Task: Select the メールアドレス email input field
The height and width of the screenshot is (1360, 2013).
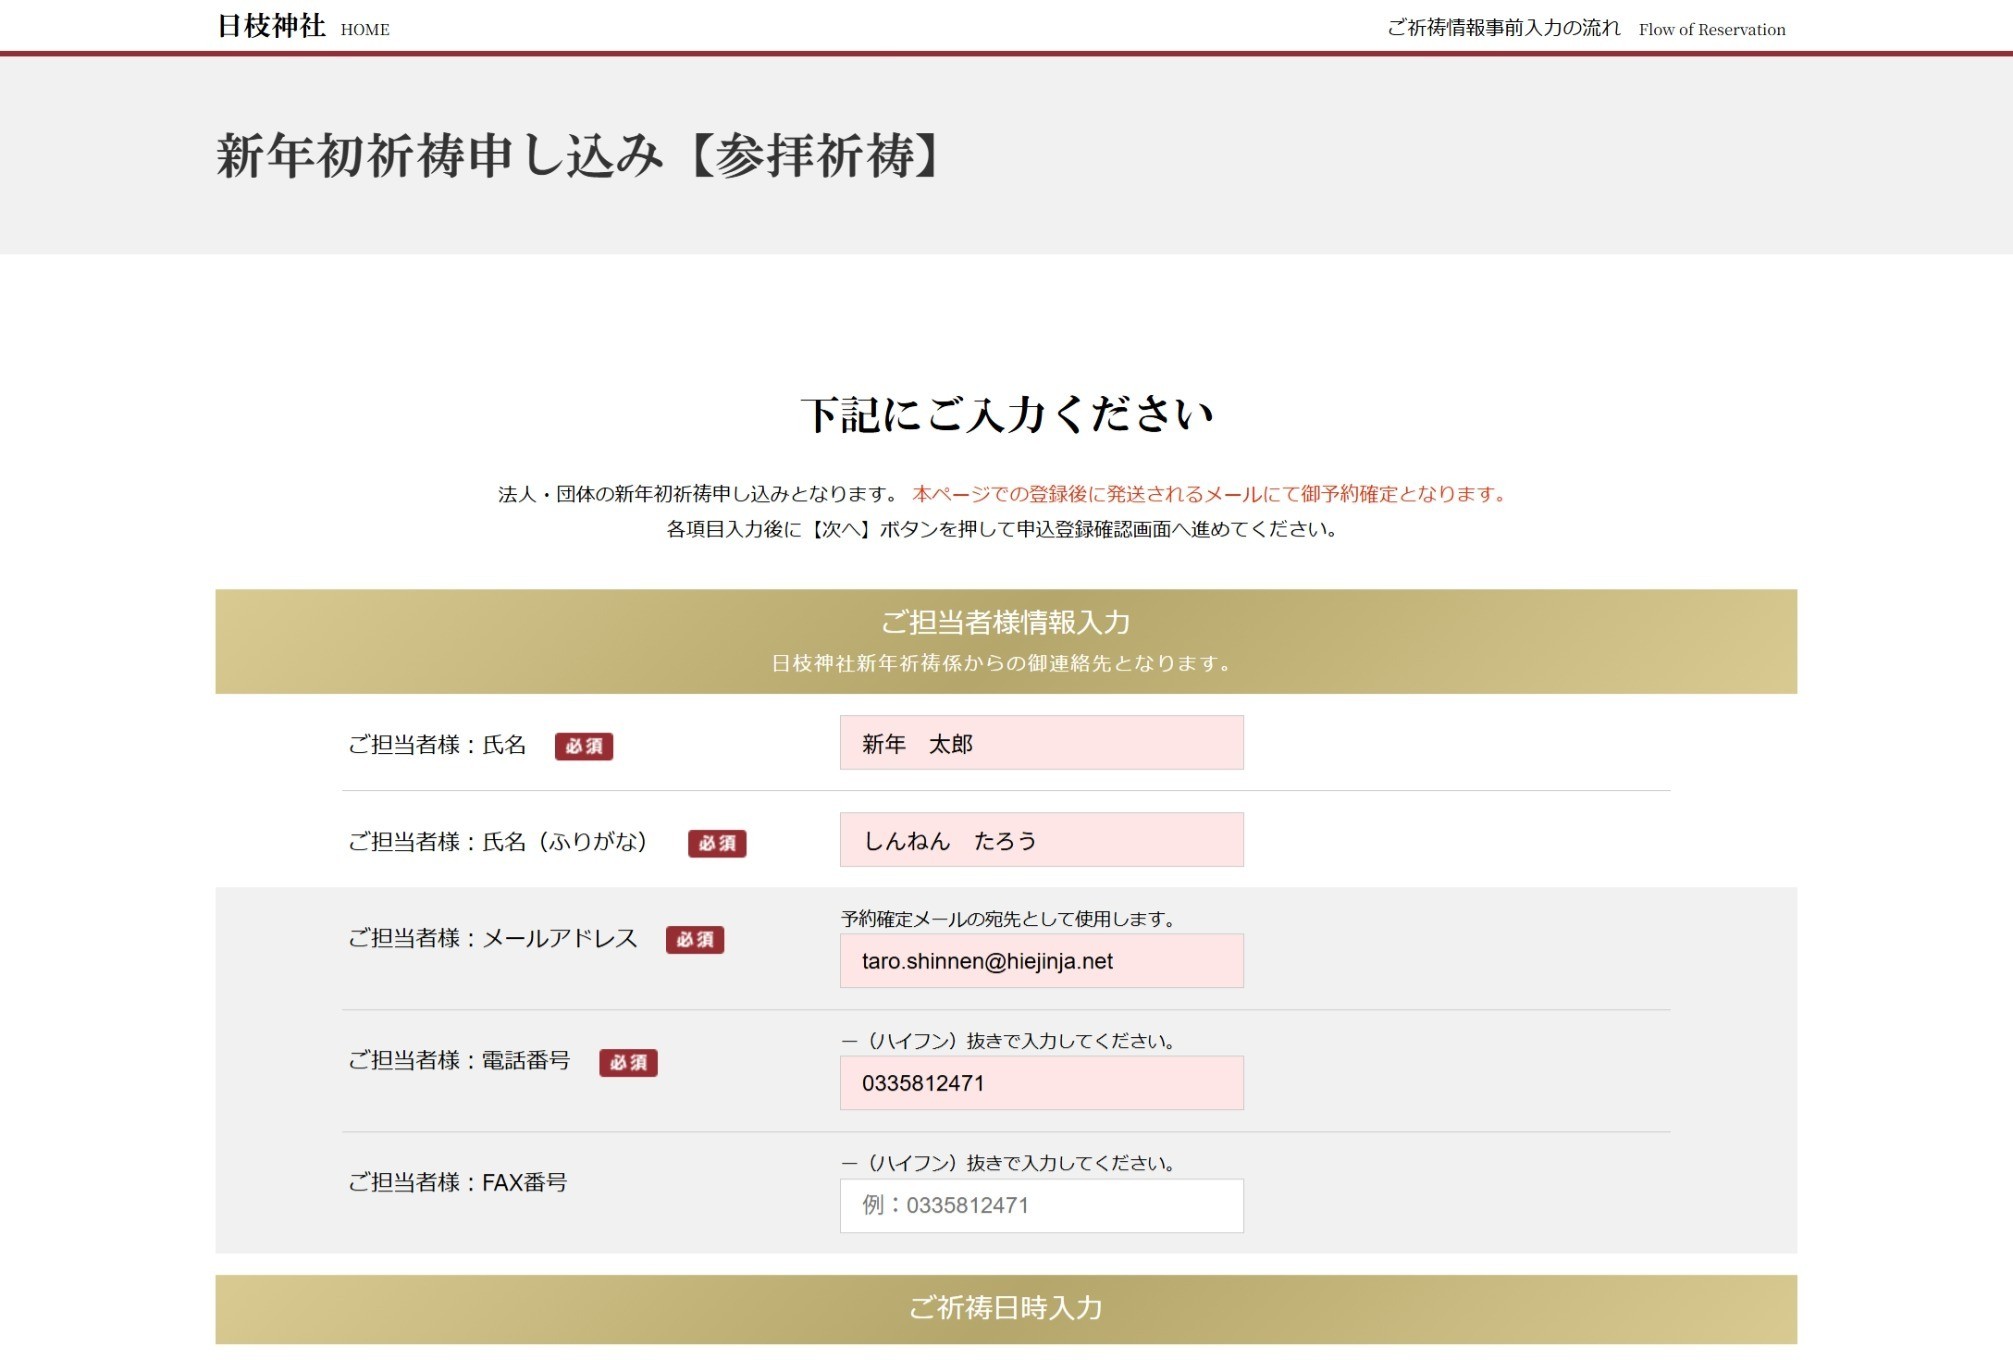Action: click(1041, 961)
